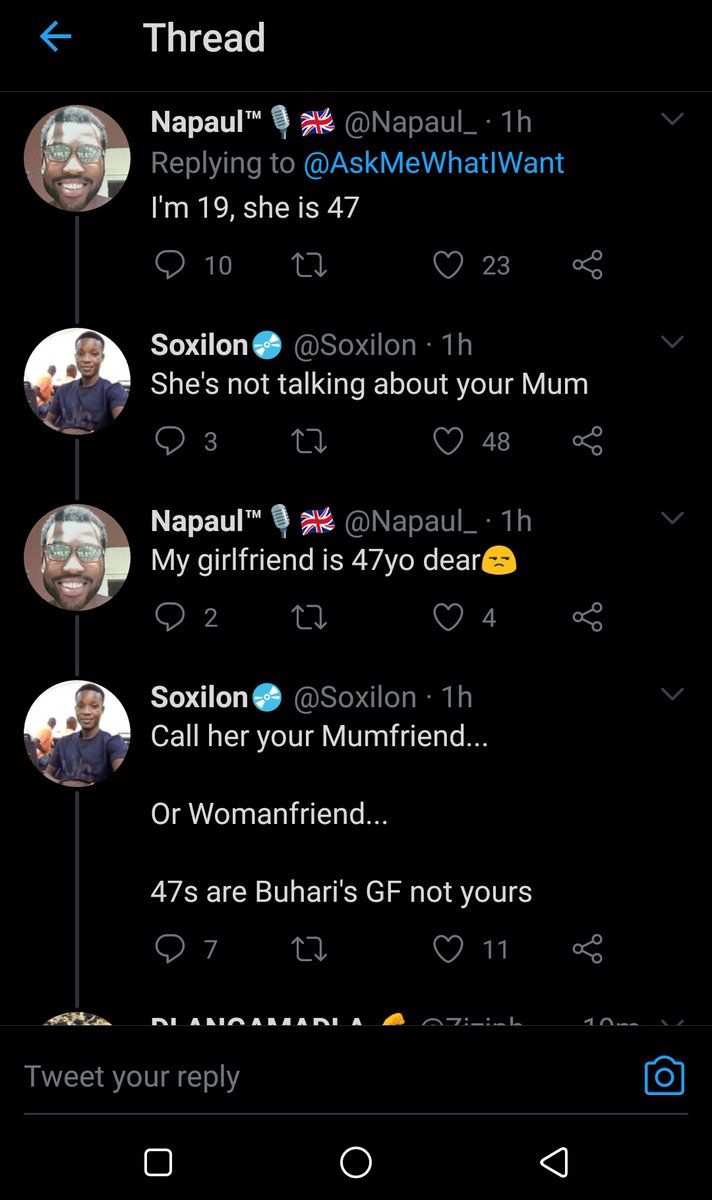The height and width of the screenshot is (1200, 712).
Task: Share the "My girlfriend is 47yo dear" tweet
Action: pos(587,617)
